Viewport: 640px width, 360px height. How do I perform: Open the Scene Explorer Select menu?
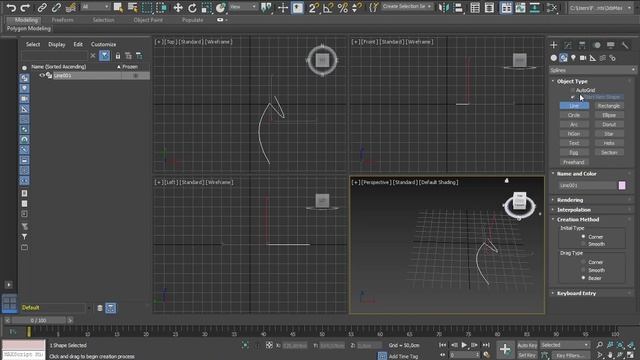[33, 44]
